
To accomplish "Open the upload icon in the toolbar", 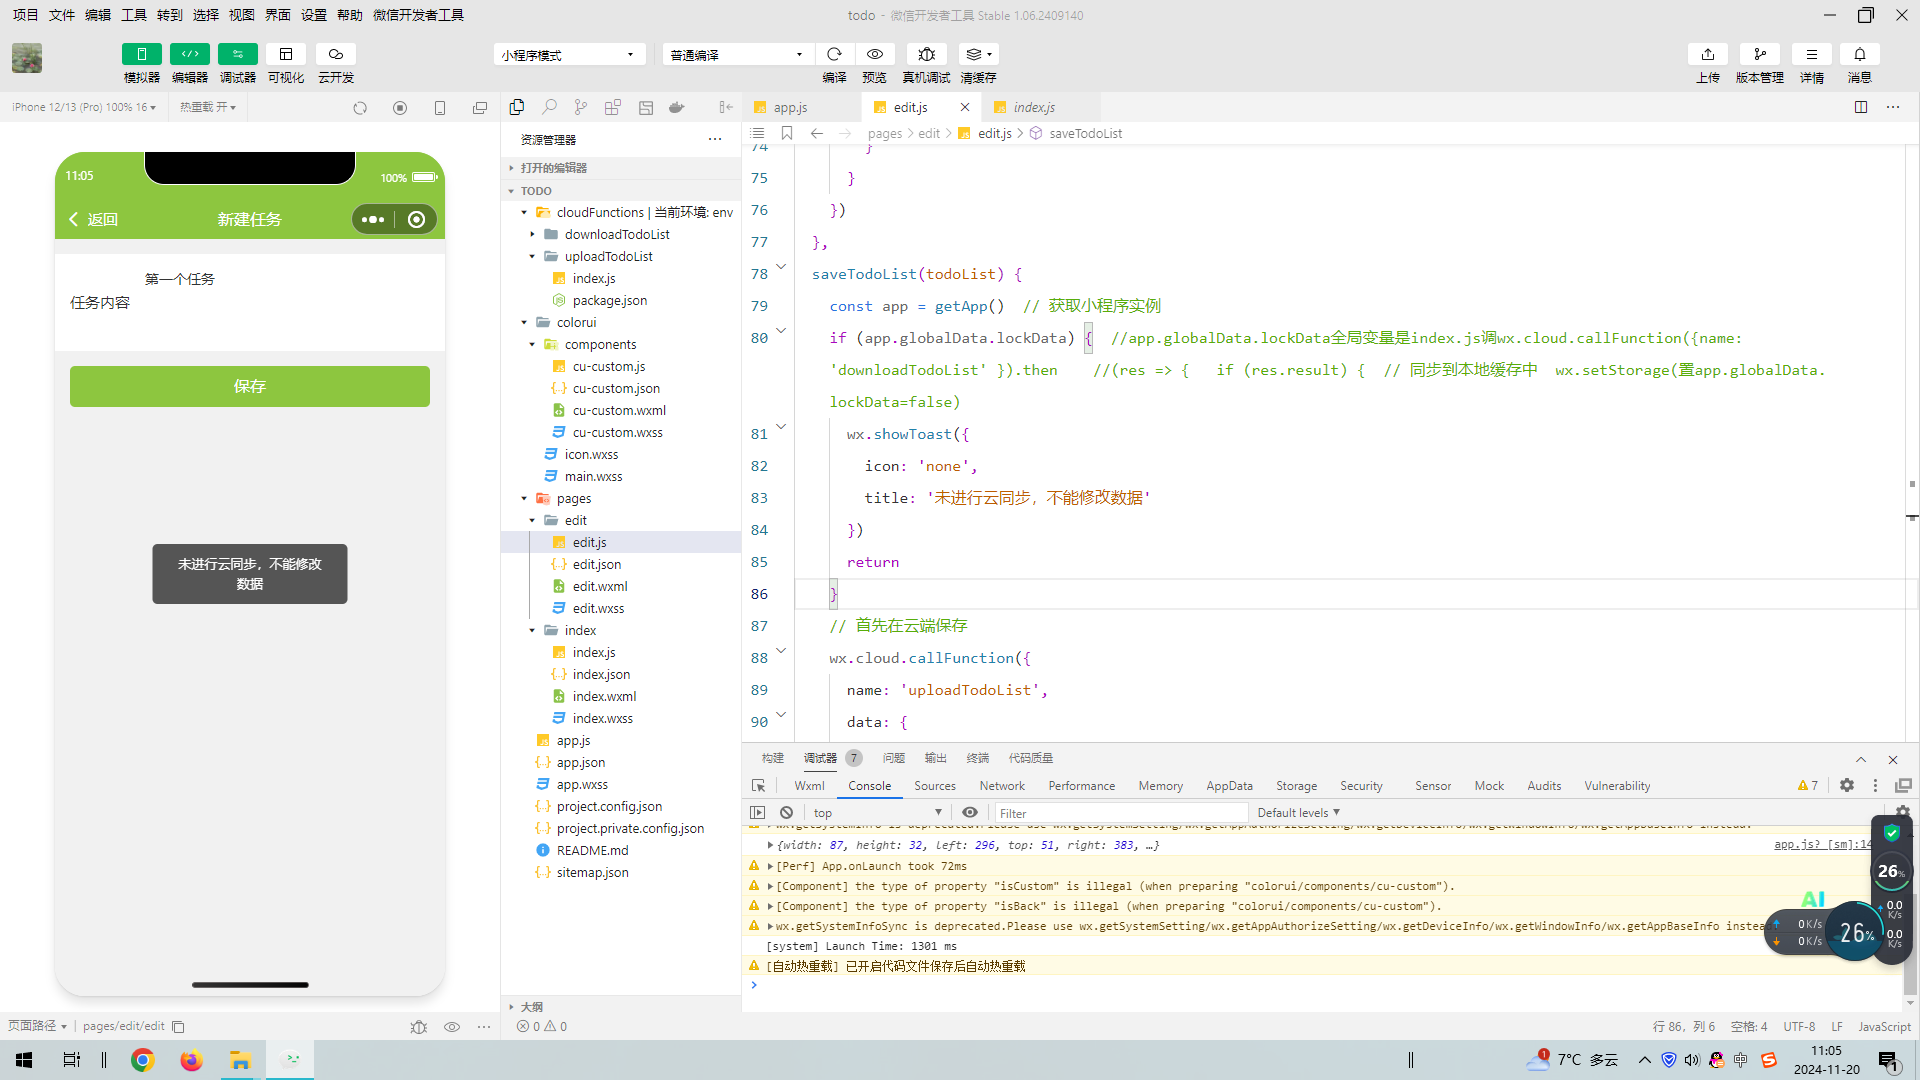I will tap(1707, 54).
